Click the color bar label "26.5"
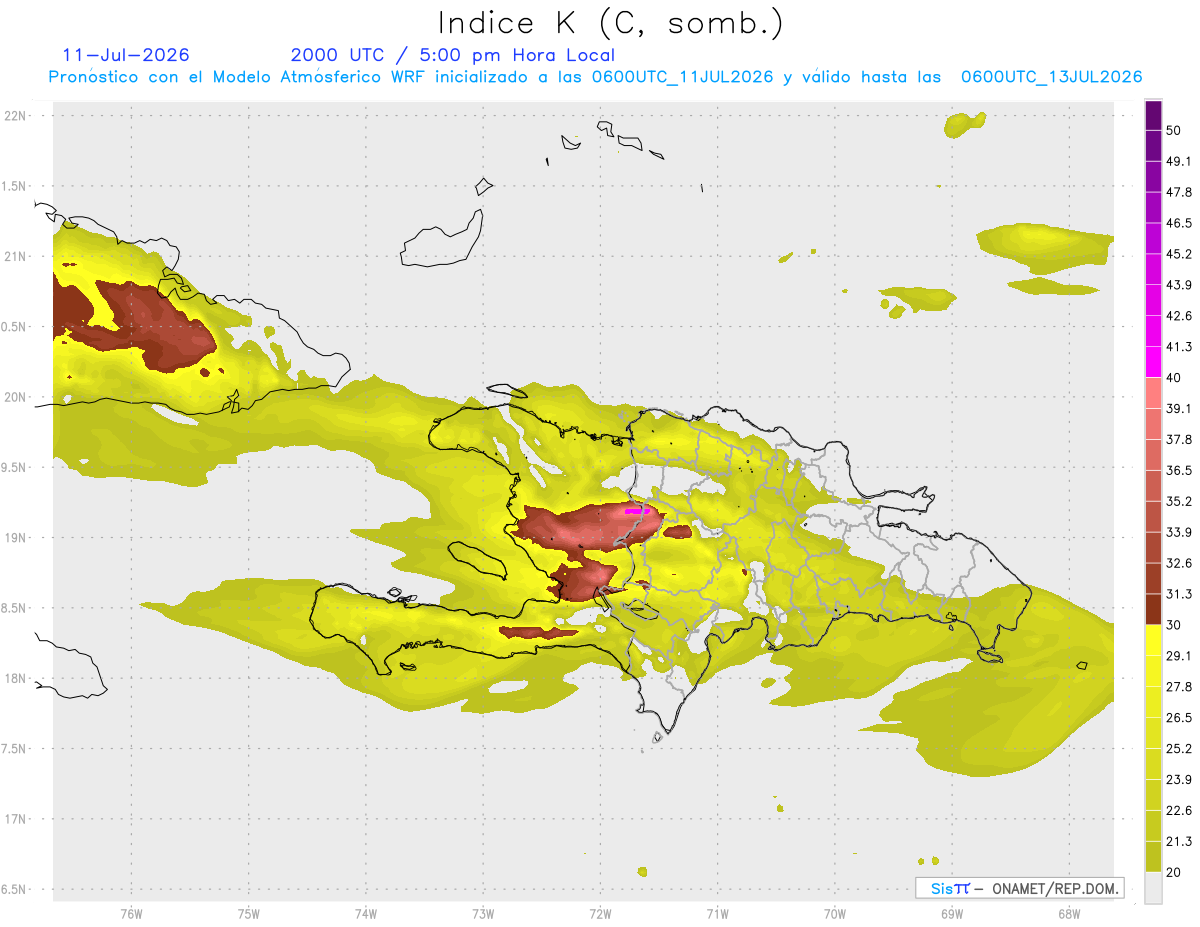Viewport: 1200px width, 927px height. [1179, 717]
